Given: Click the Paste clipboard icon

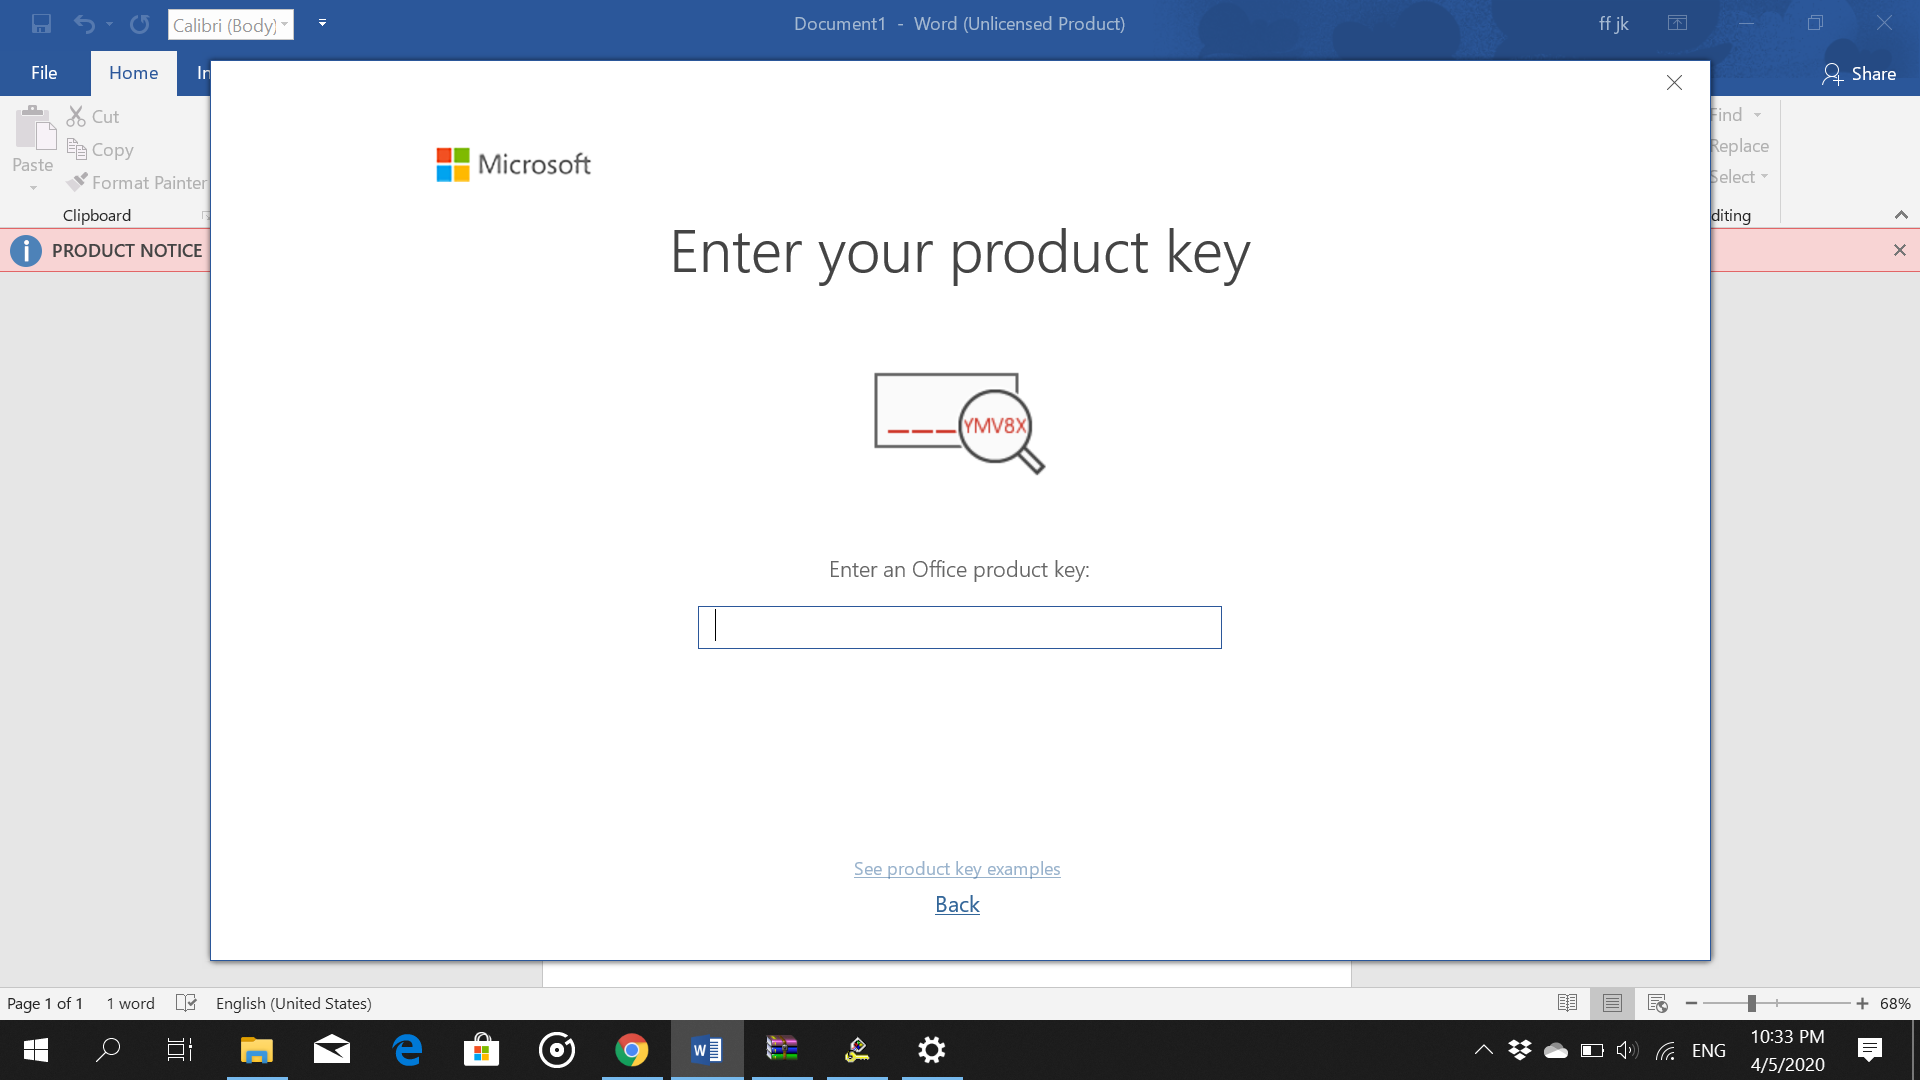Looking at the screenshot, I should click(x=34, y=129).
